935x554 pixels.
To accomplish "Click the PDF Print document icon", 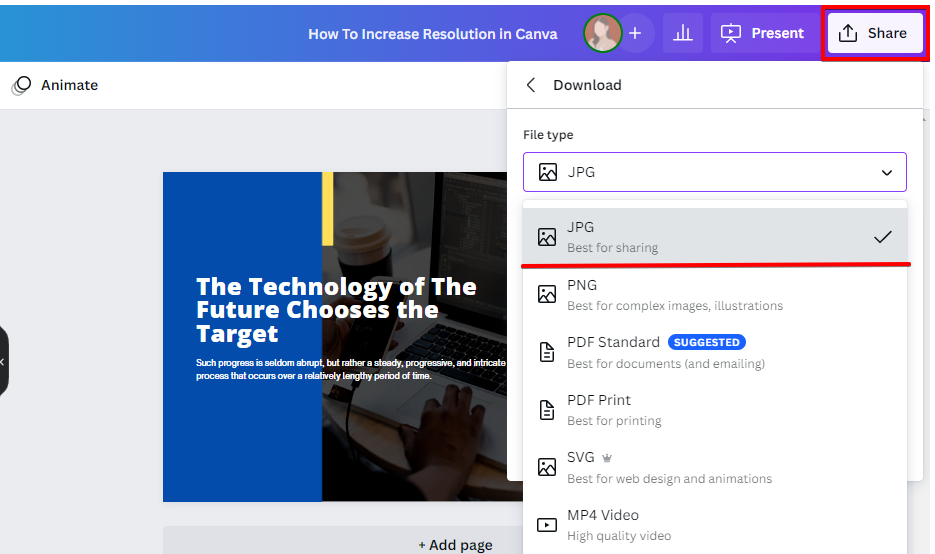I will [546, 409].
